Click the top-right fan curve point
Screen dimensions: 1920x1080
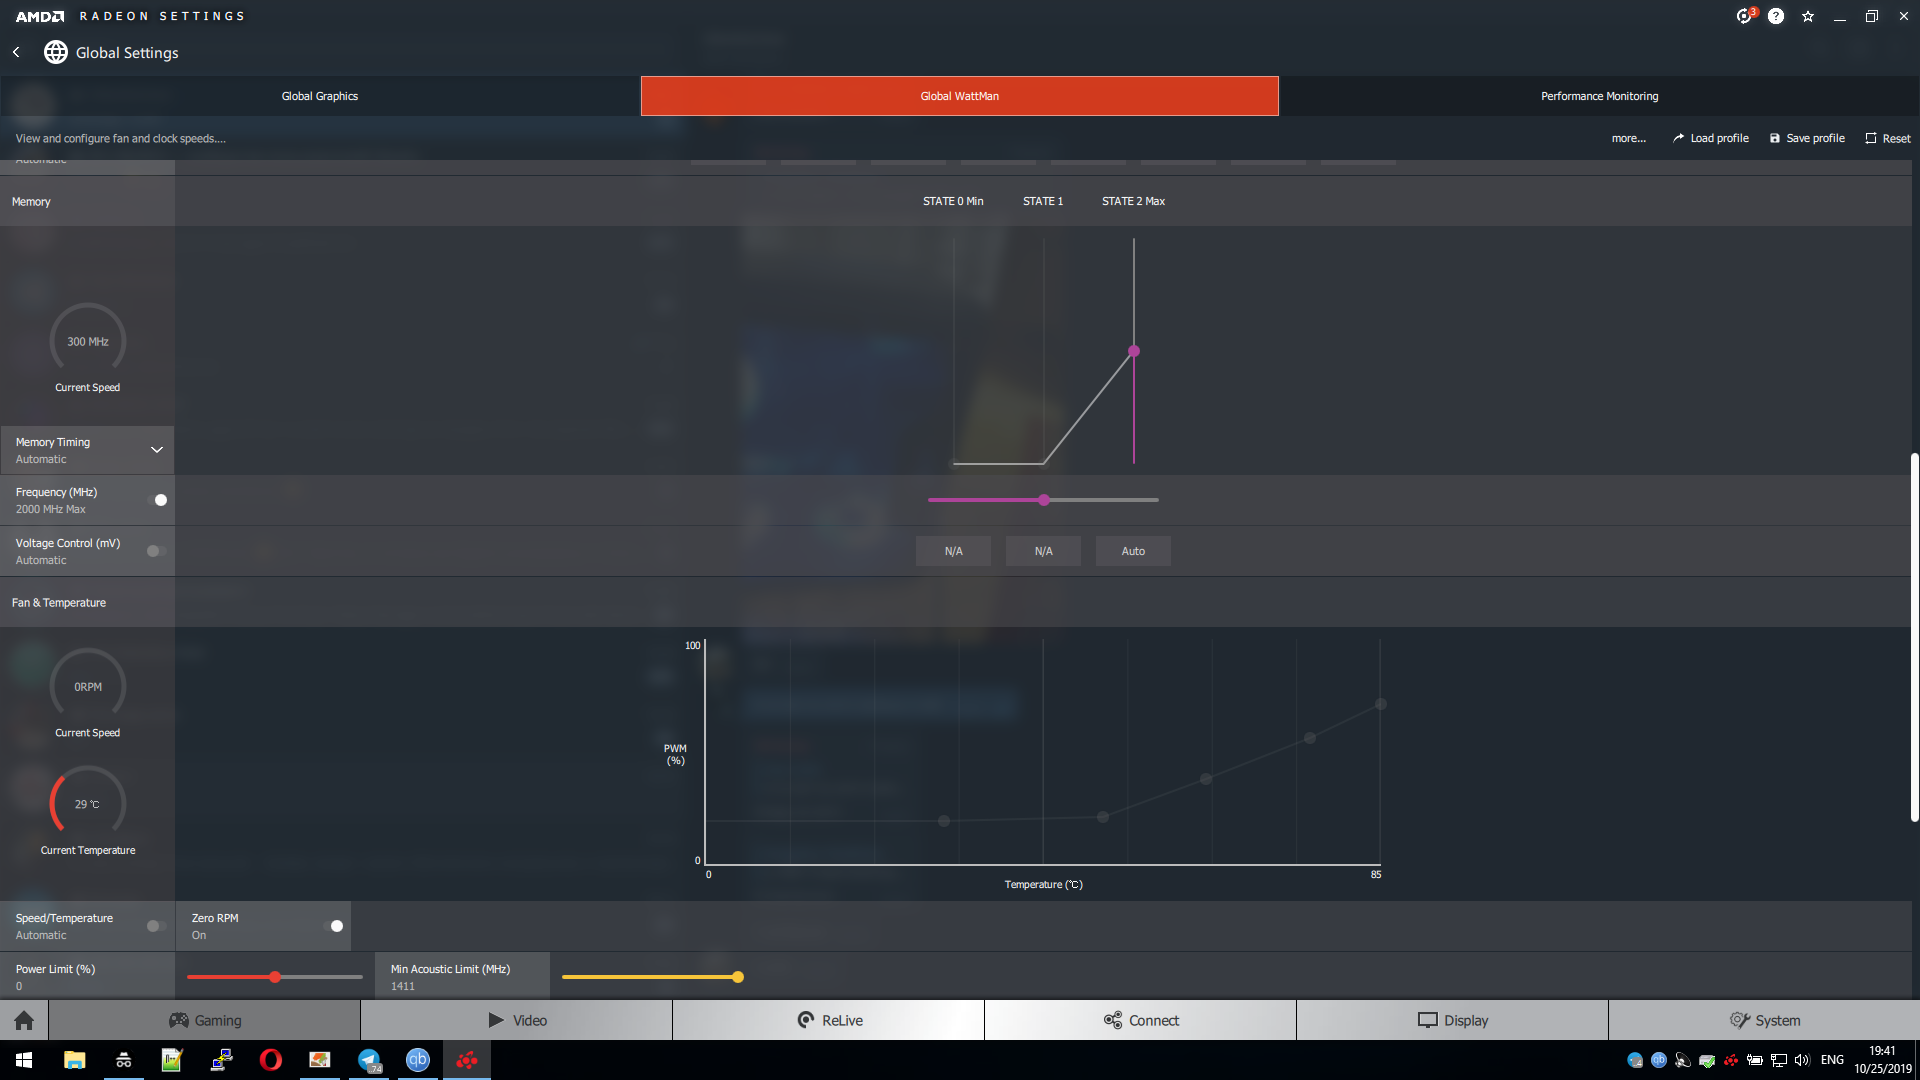point(1381,704)
